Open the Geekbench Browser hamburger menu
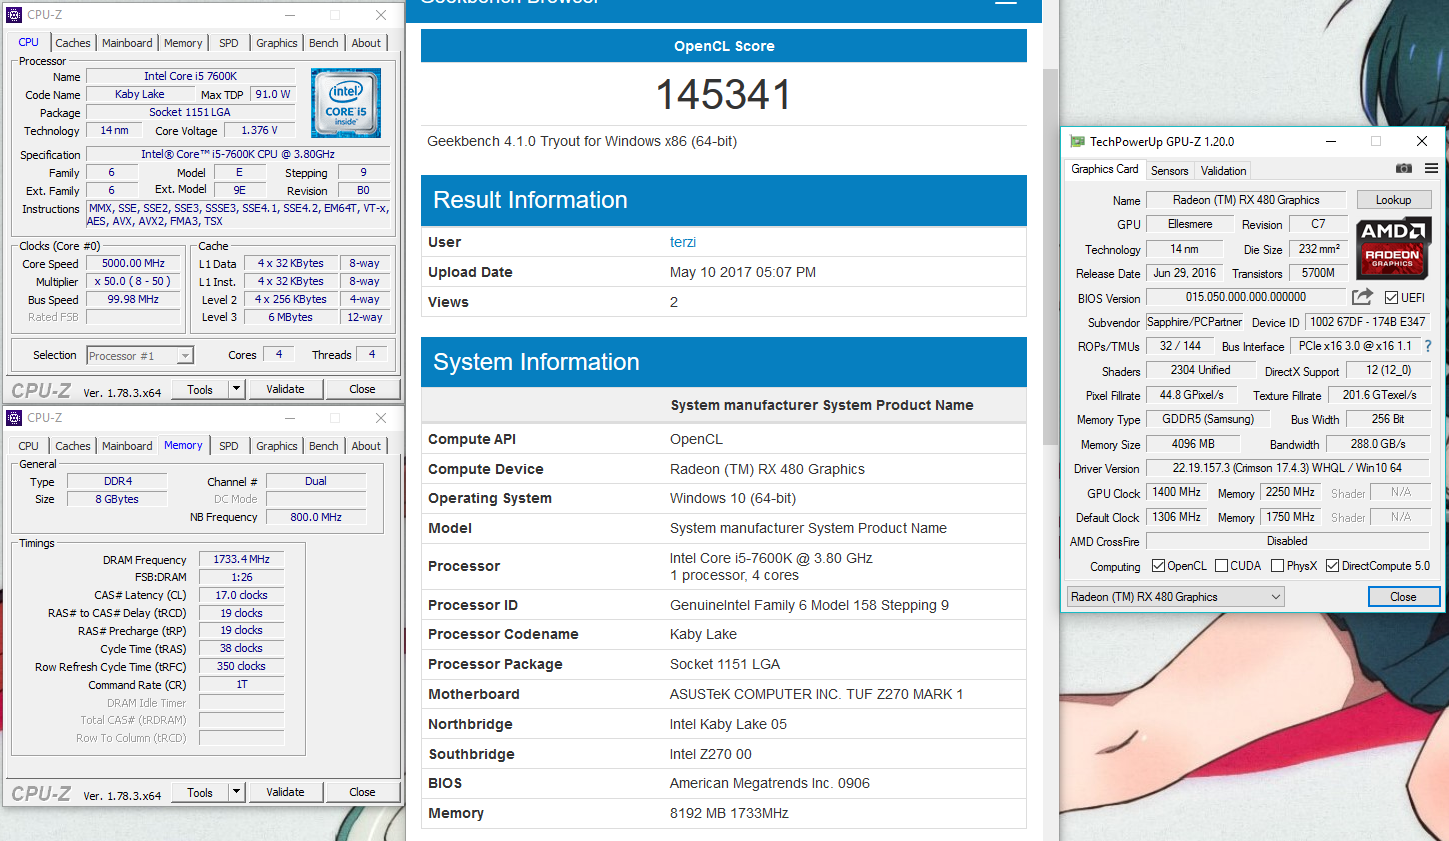This screenshot has width=1449, height=841. (x=1006, y=3)
